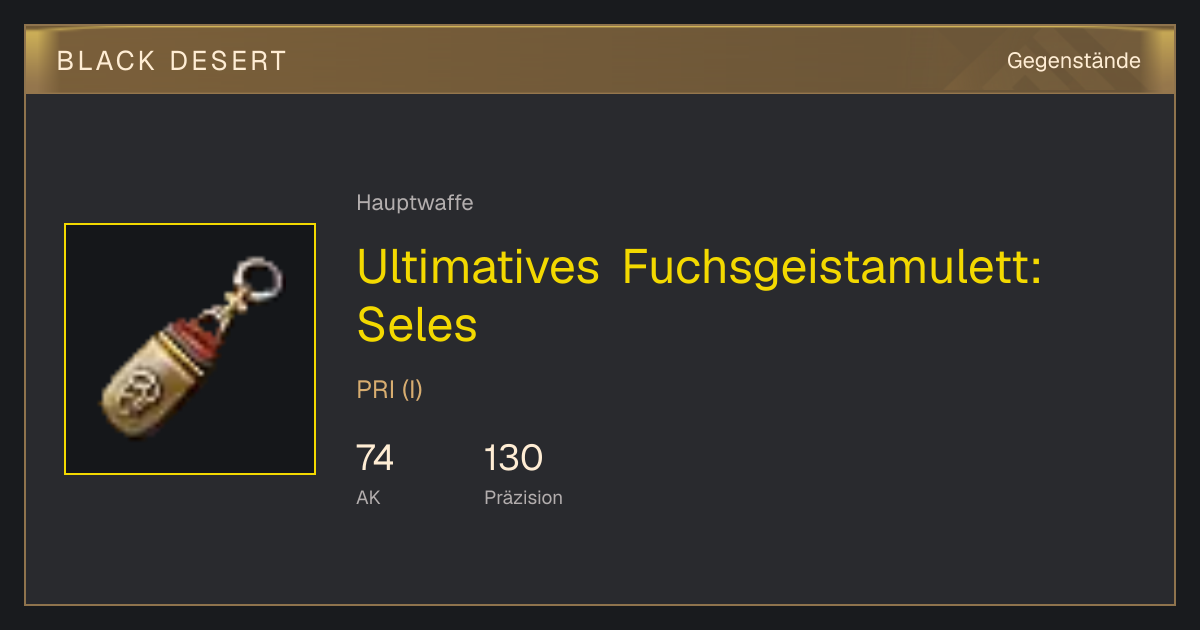Click the word Ultimatives in the title
Screen dimensions: 1200x630
(478, 268)
